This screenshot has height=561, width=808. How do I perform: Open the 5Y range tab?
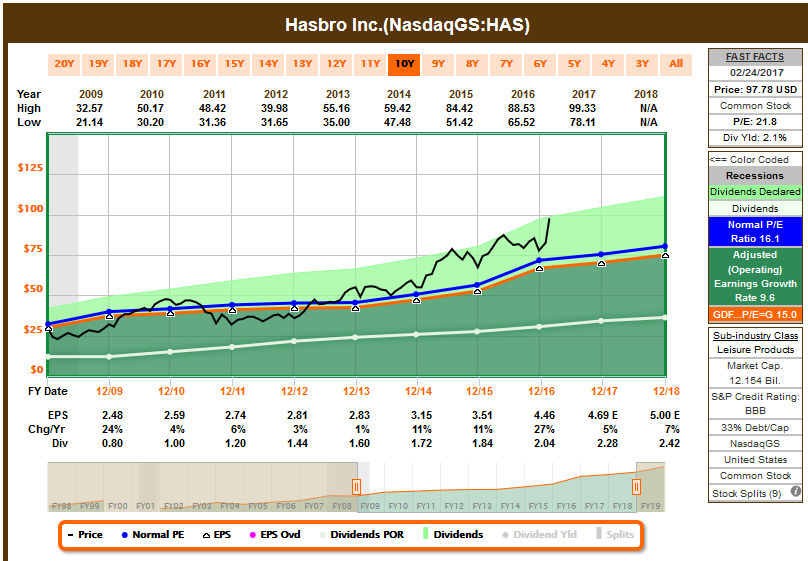pos(575,64)
